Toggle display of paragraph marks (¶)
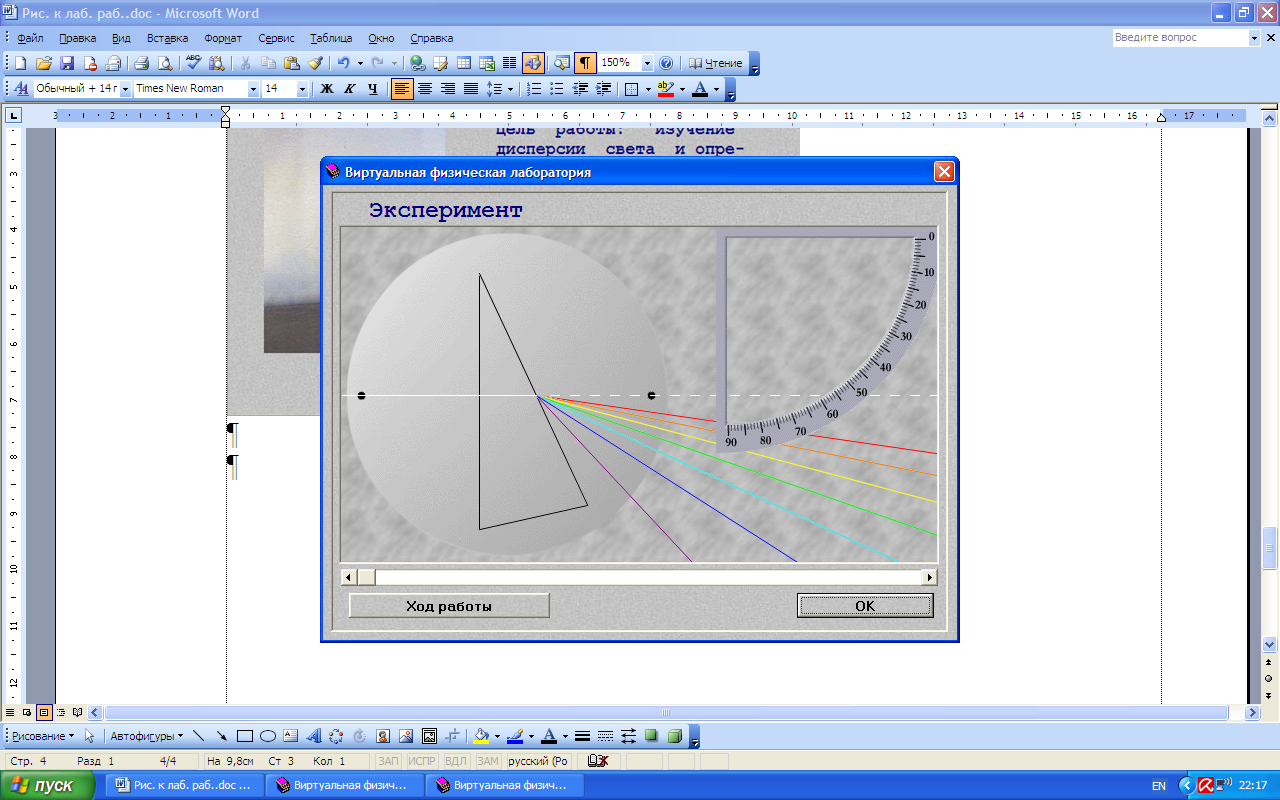 585,63
